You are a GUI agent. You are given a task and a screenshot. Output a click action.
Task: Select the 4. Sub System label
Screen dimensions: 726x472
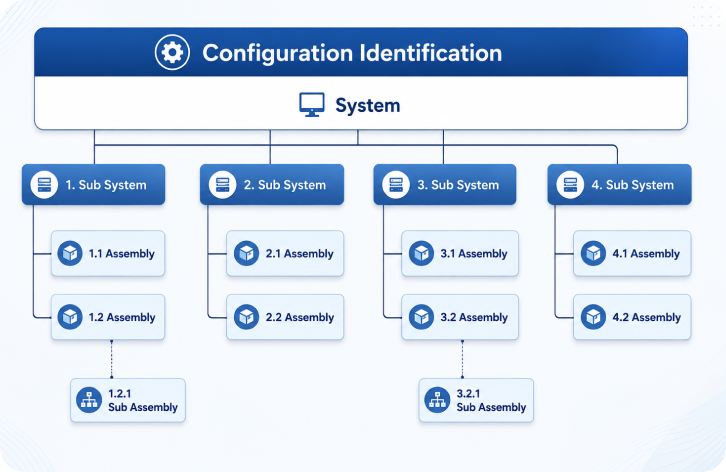pos(632,185)
